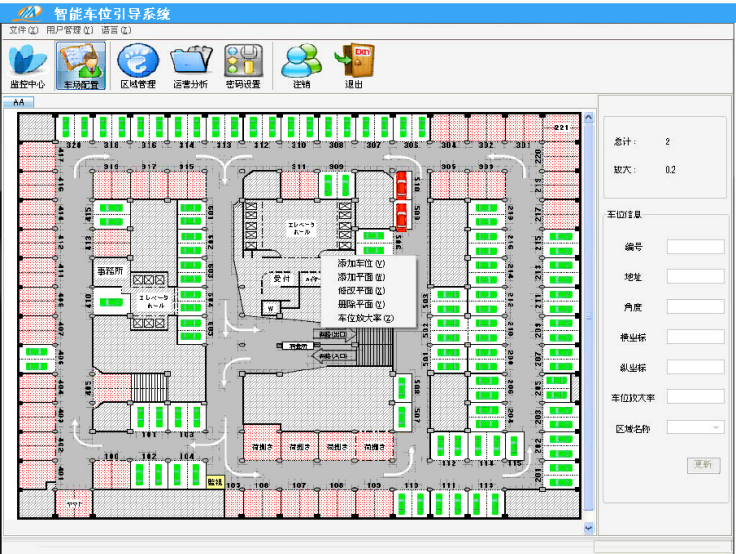Choose 添加平面 from context menu

(x=361, y=277)
